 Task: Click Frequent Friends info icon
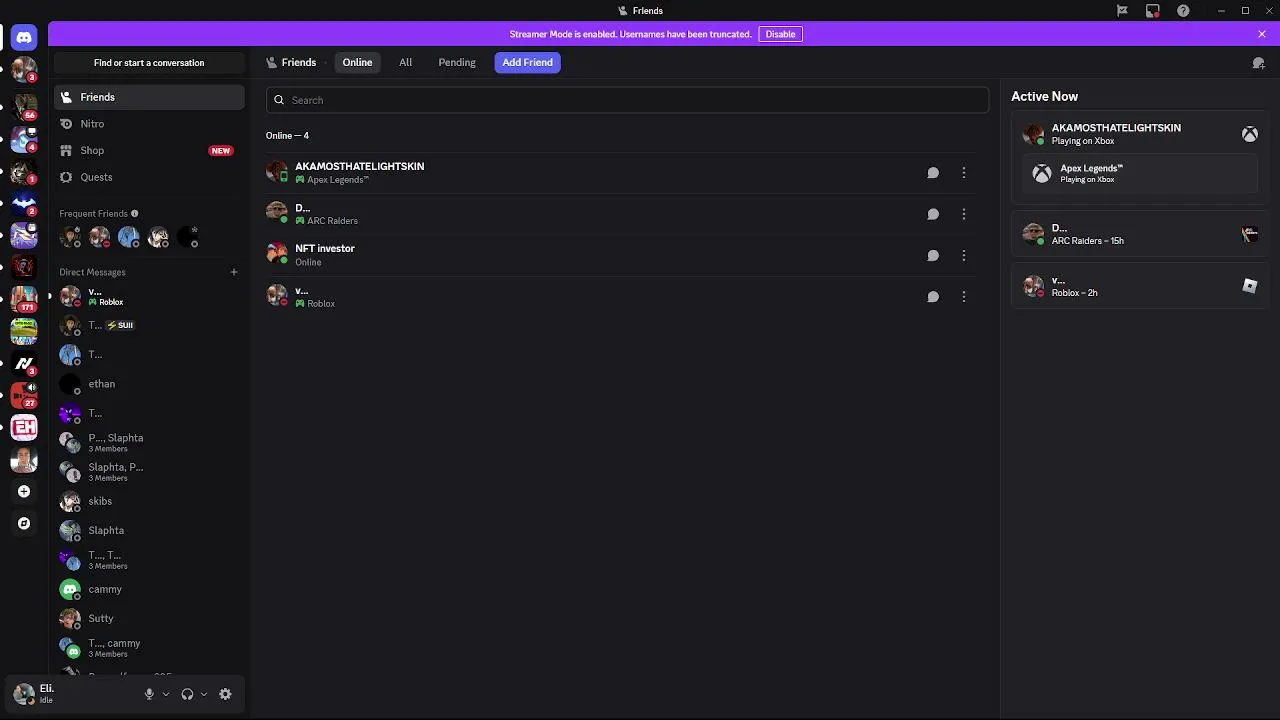[135, 213]
